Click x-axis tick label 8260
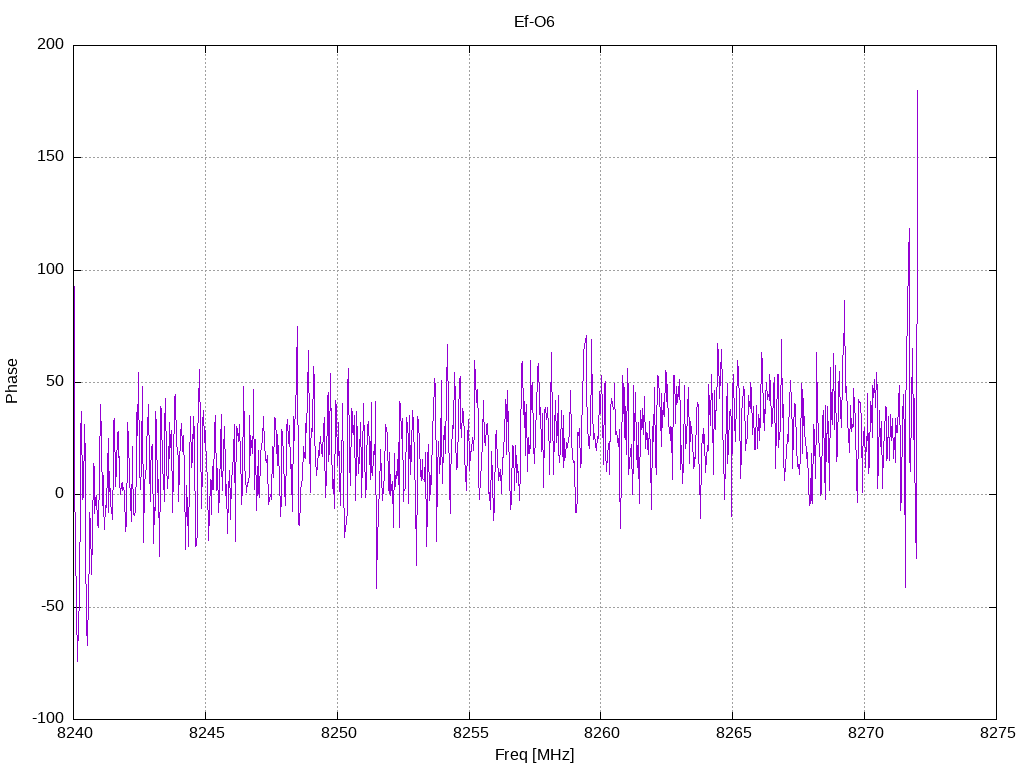Viewport: 1024px width, 768px height. [x=601, y=733]
